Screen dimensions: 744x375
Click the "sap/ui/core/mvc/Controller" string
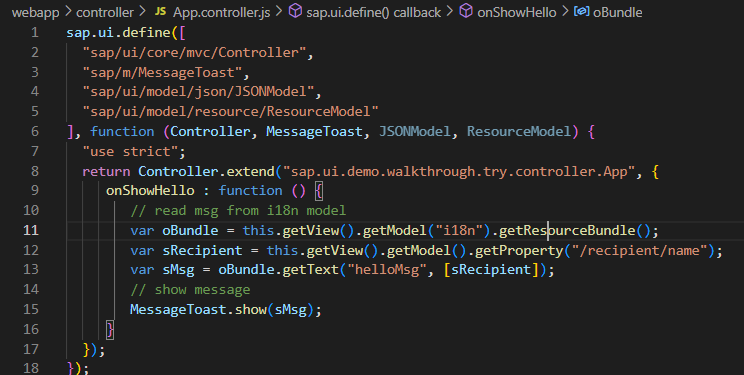194,52
